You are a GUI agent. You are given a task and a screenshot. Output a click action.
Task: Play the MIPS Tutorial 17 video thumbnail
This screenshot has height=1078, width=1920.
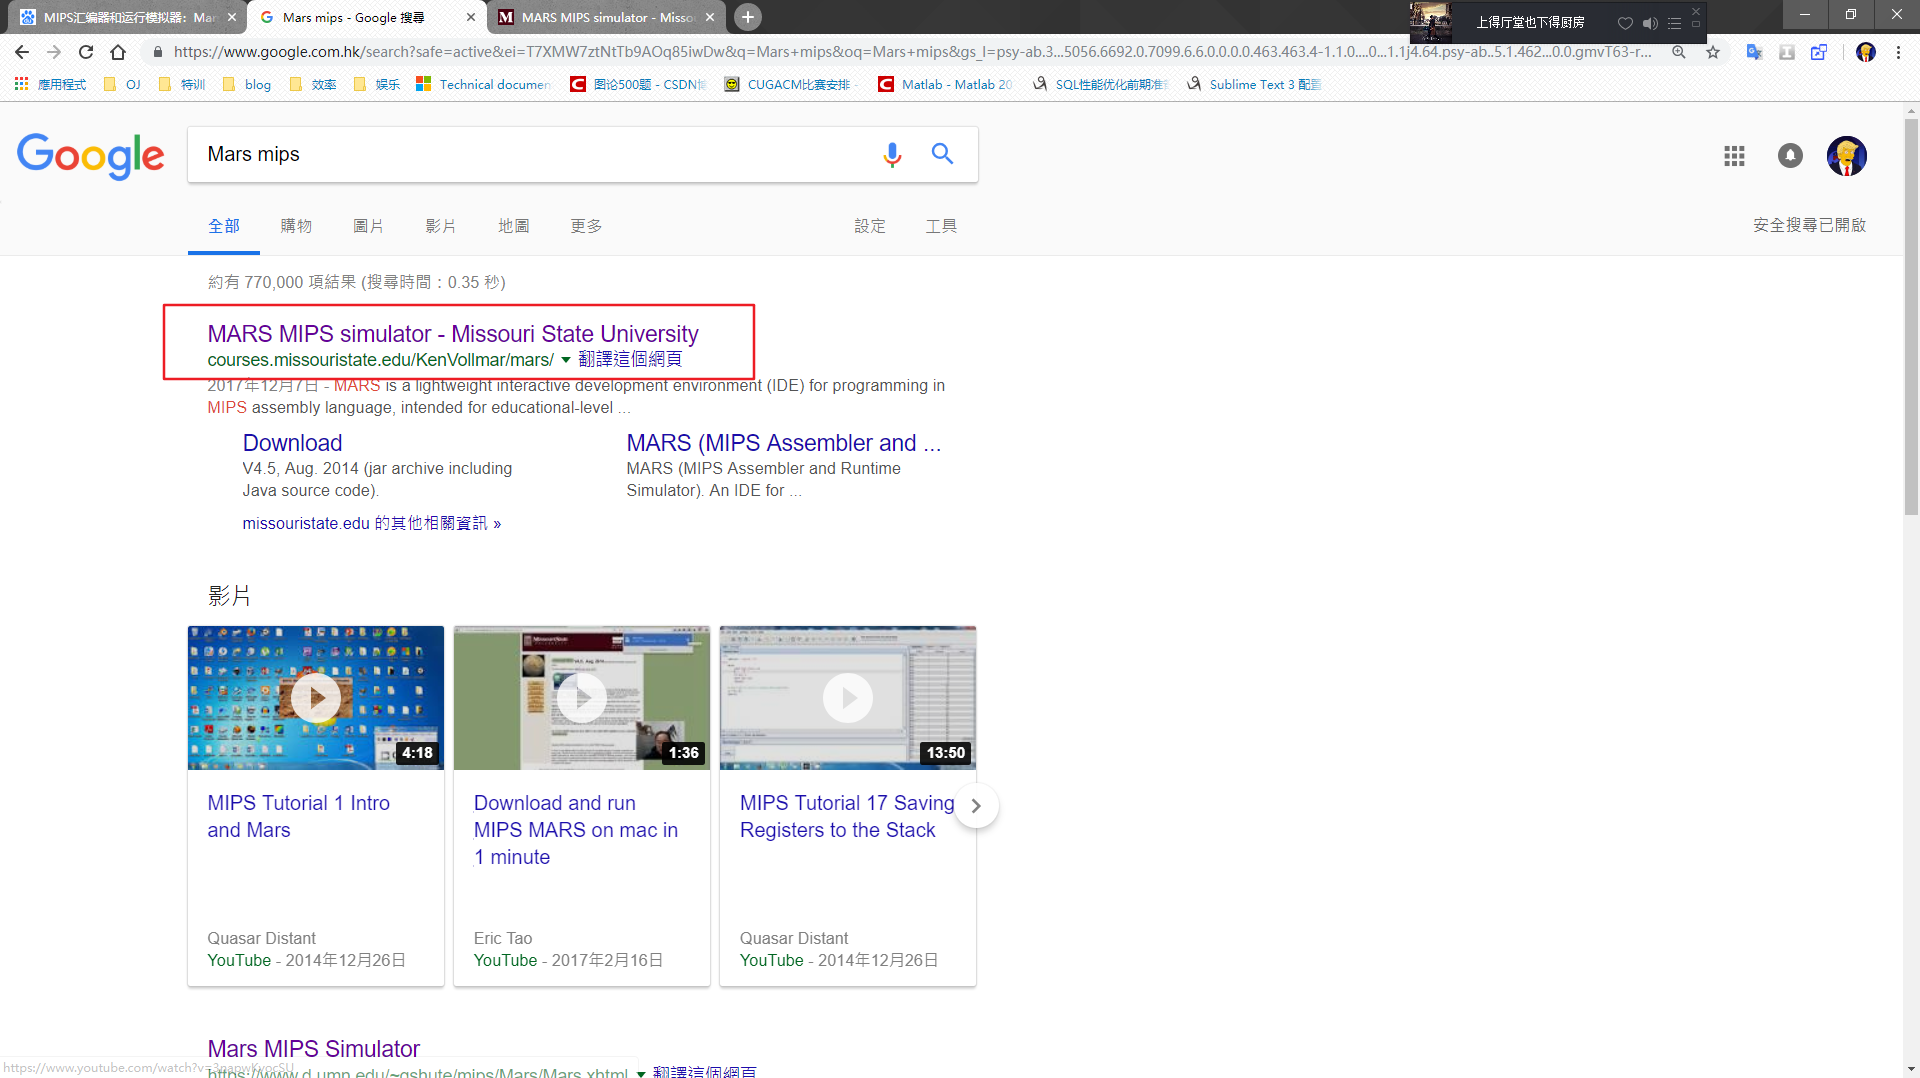[848, 698]
